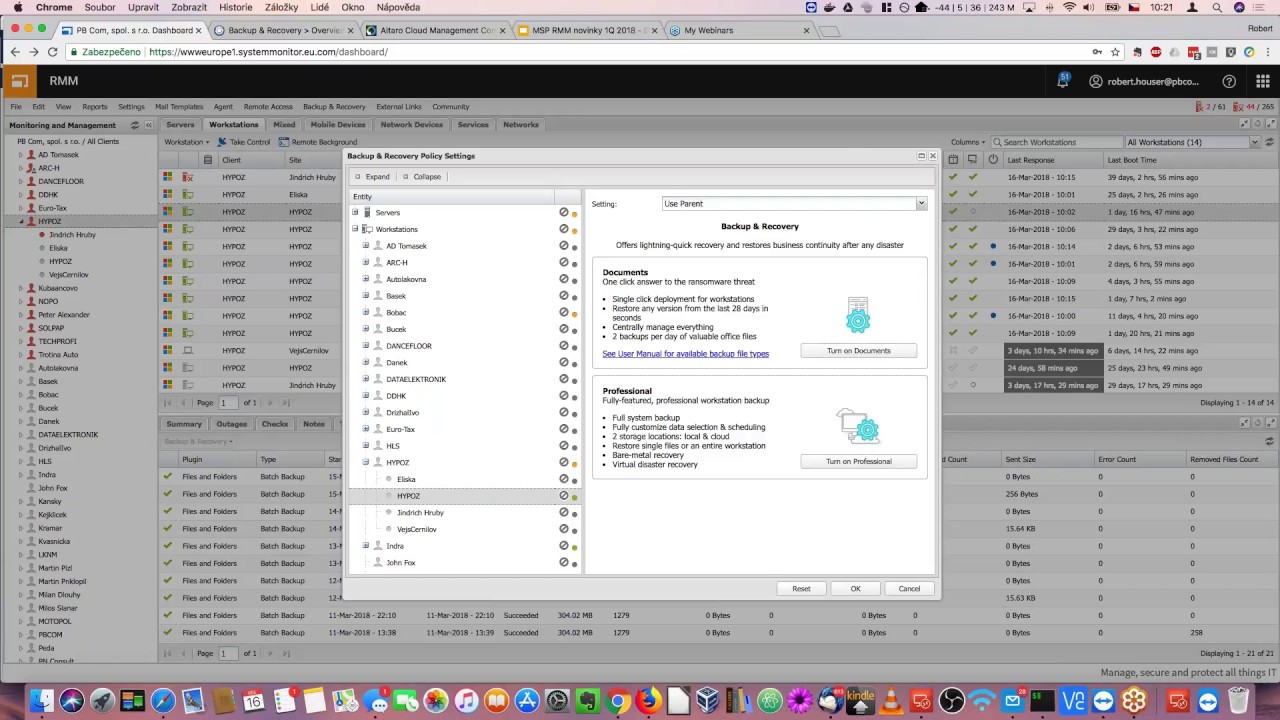Open the Workstation dropdown menu

tap(187, 142)
